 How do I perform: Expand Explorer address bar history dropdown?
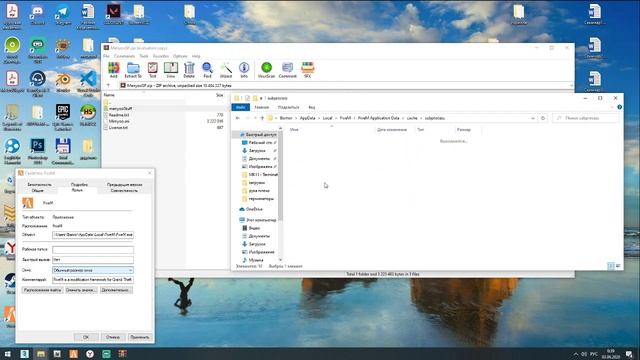point(533,118)
